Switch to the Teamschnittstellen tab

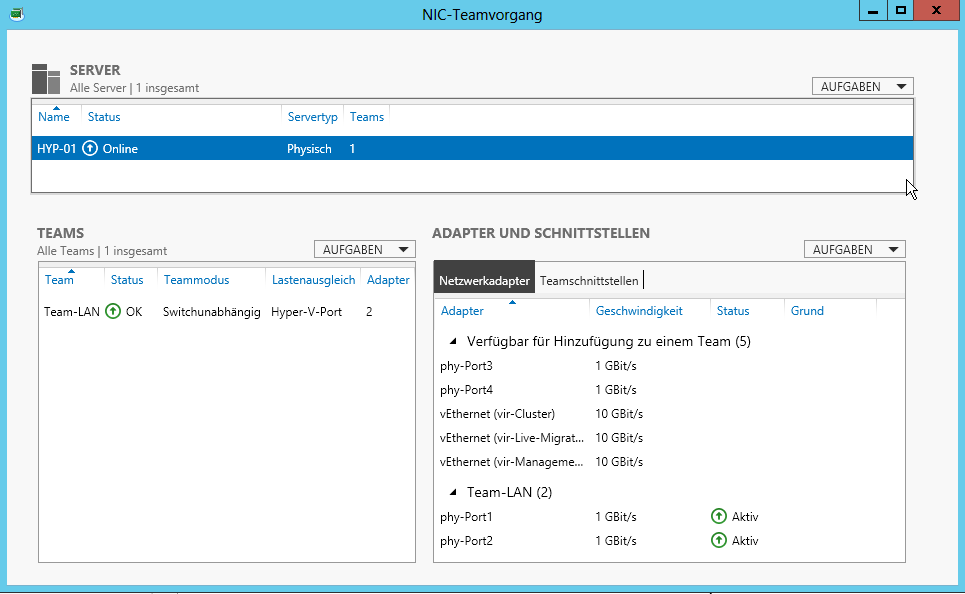coord(589,281)
